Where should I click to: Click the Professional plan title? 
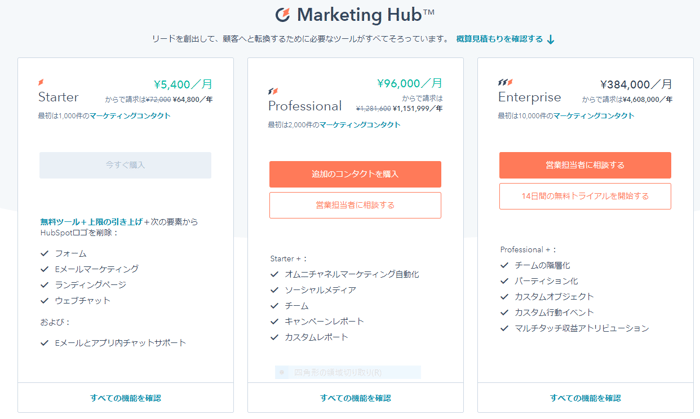coord(305,106)
